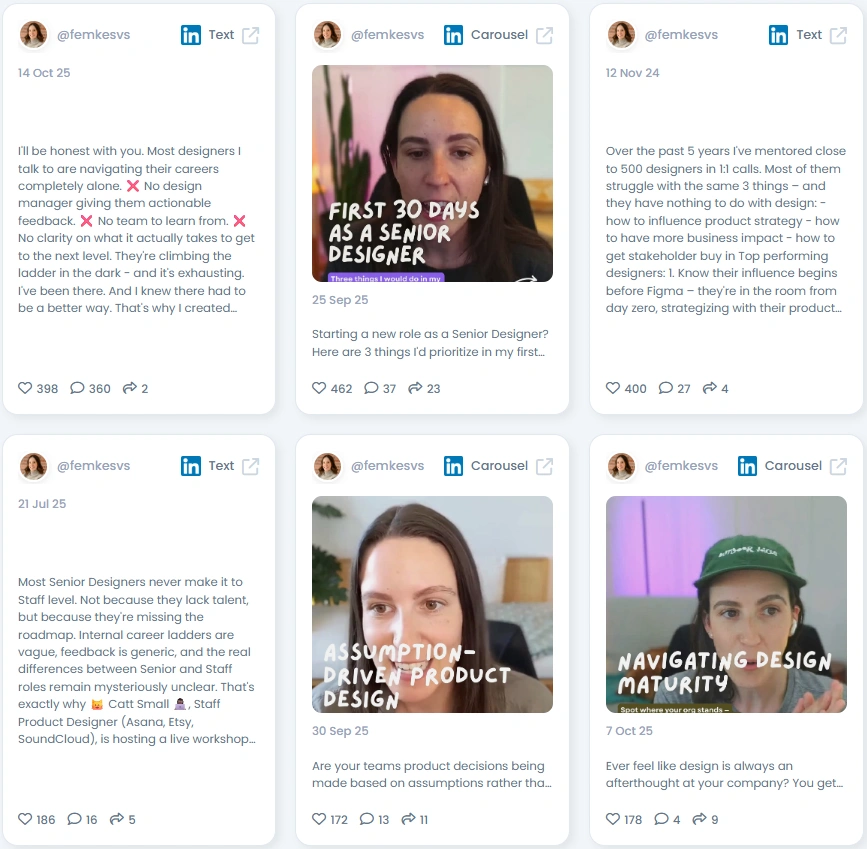
Task: Click the heart icon with 398 likes
Action: coord(25,388)
